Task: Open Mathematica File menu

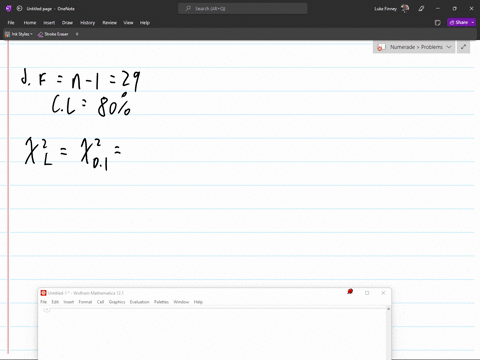Action: pyautogui.click(x=44, y=302)
